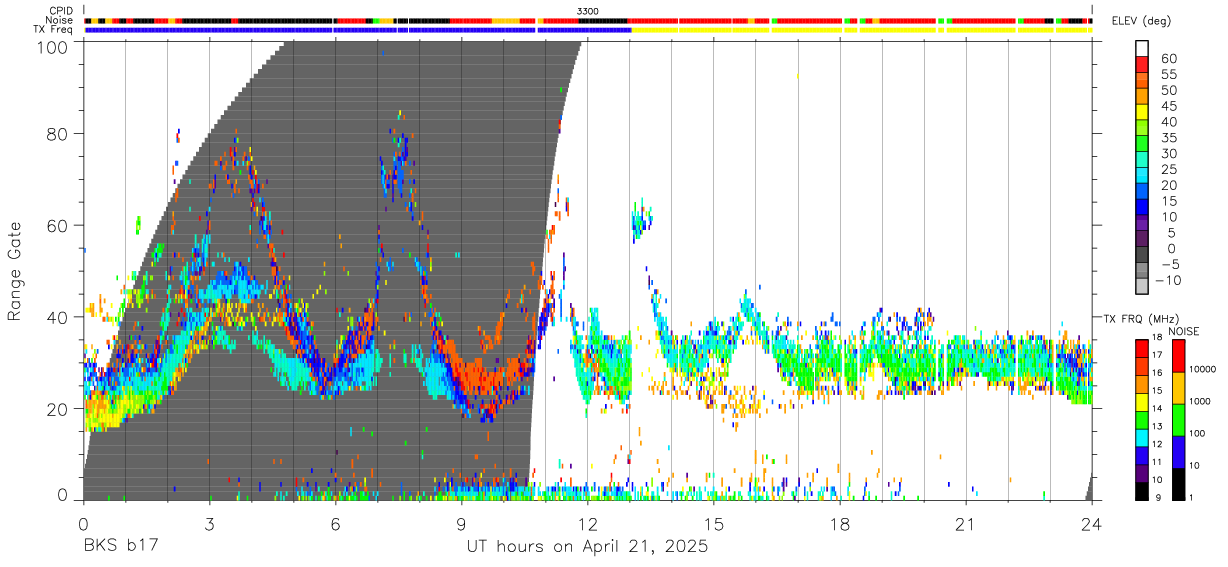Click the BKS b17 radar beam label
The width and height of the screenshot is (1228, 567).
120,547
